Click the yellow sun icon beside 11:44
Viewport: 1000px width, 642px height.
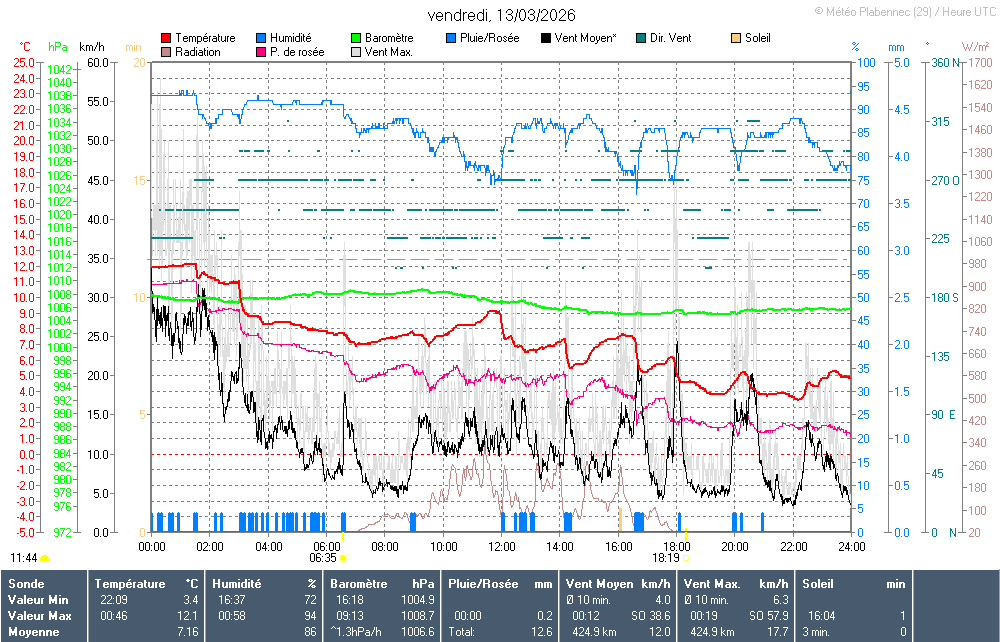click(45, 558)
